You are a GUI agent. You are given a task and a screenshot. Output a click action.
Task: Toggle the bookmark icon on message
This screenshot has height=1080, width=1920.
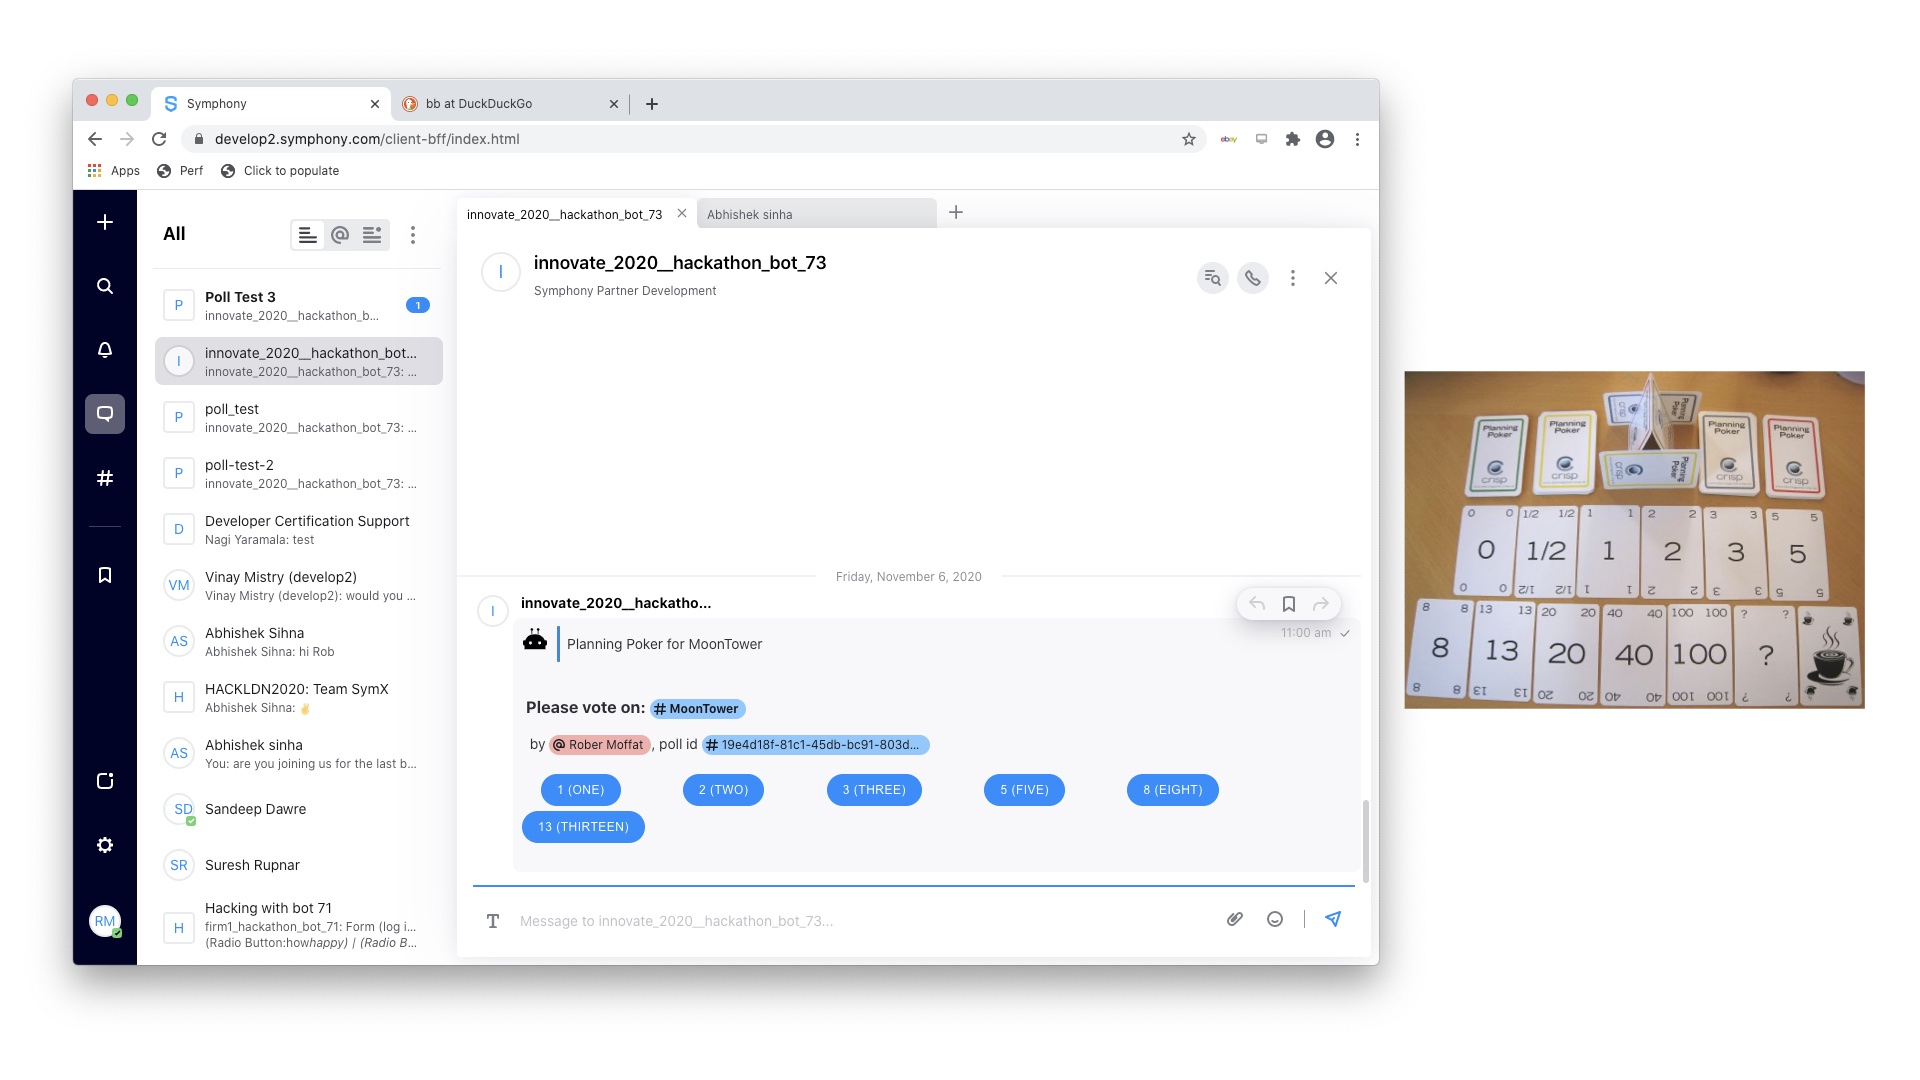[x=1288, y=603]
